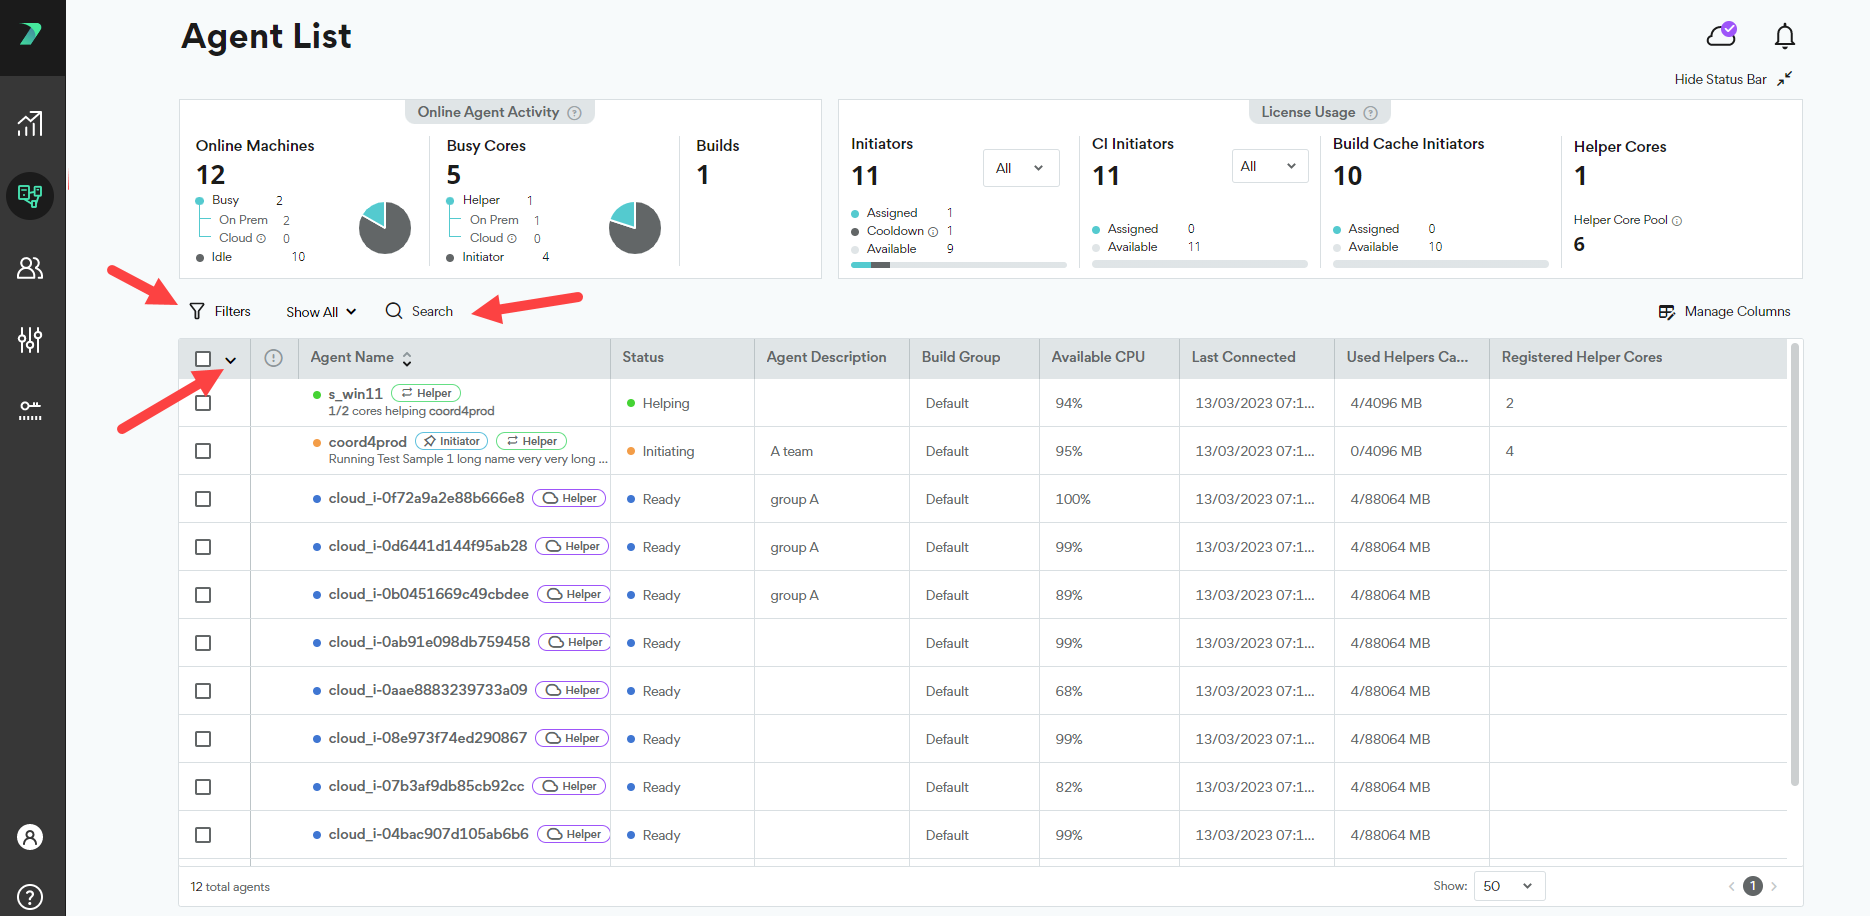The width and height of the screenshot is (1870, 916).
Task: Click the notification bell icon
Action: click(x=1784, y=37)
